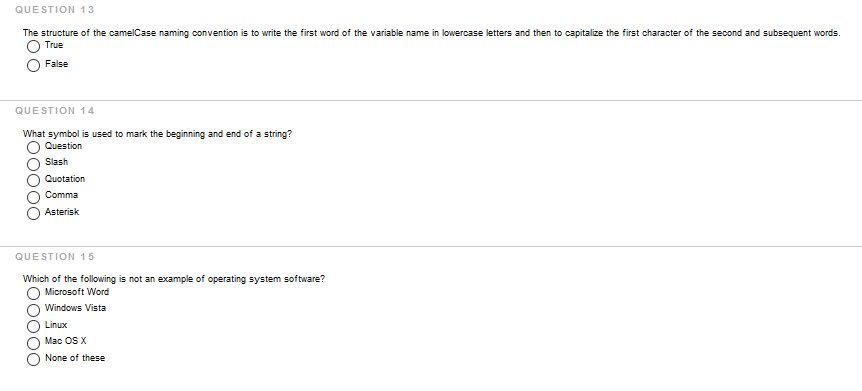The width and height of the screenshot is (862, 391).
Task: Click the Question 15 heading
Action: 55,257
